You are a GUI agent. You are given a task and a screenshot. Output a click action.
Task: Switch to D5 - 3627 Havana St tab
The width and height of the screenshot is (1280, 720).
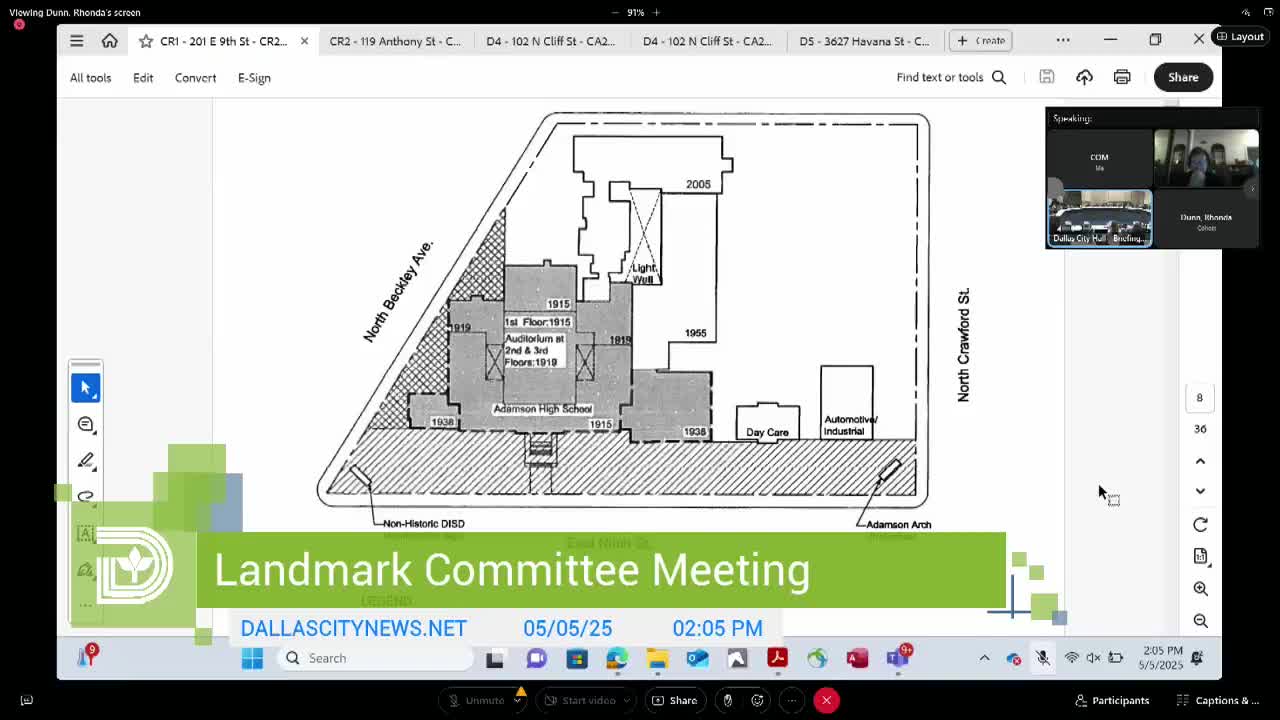[x=864, y=41]
